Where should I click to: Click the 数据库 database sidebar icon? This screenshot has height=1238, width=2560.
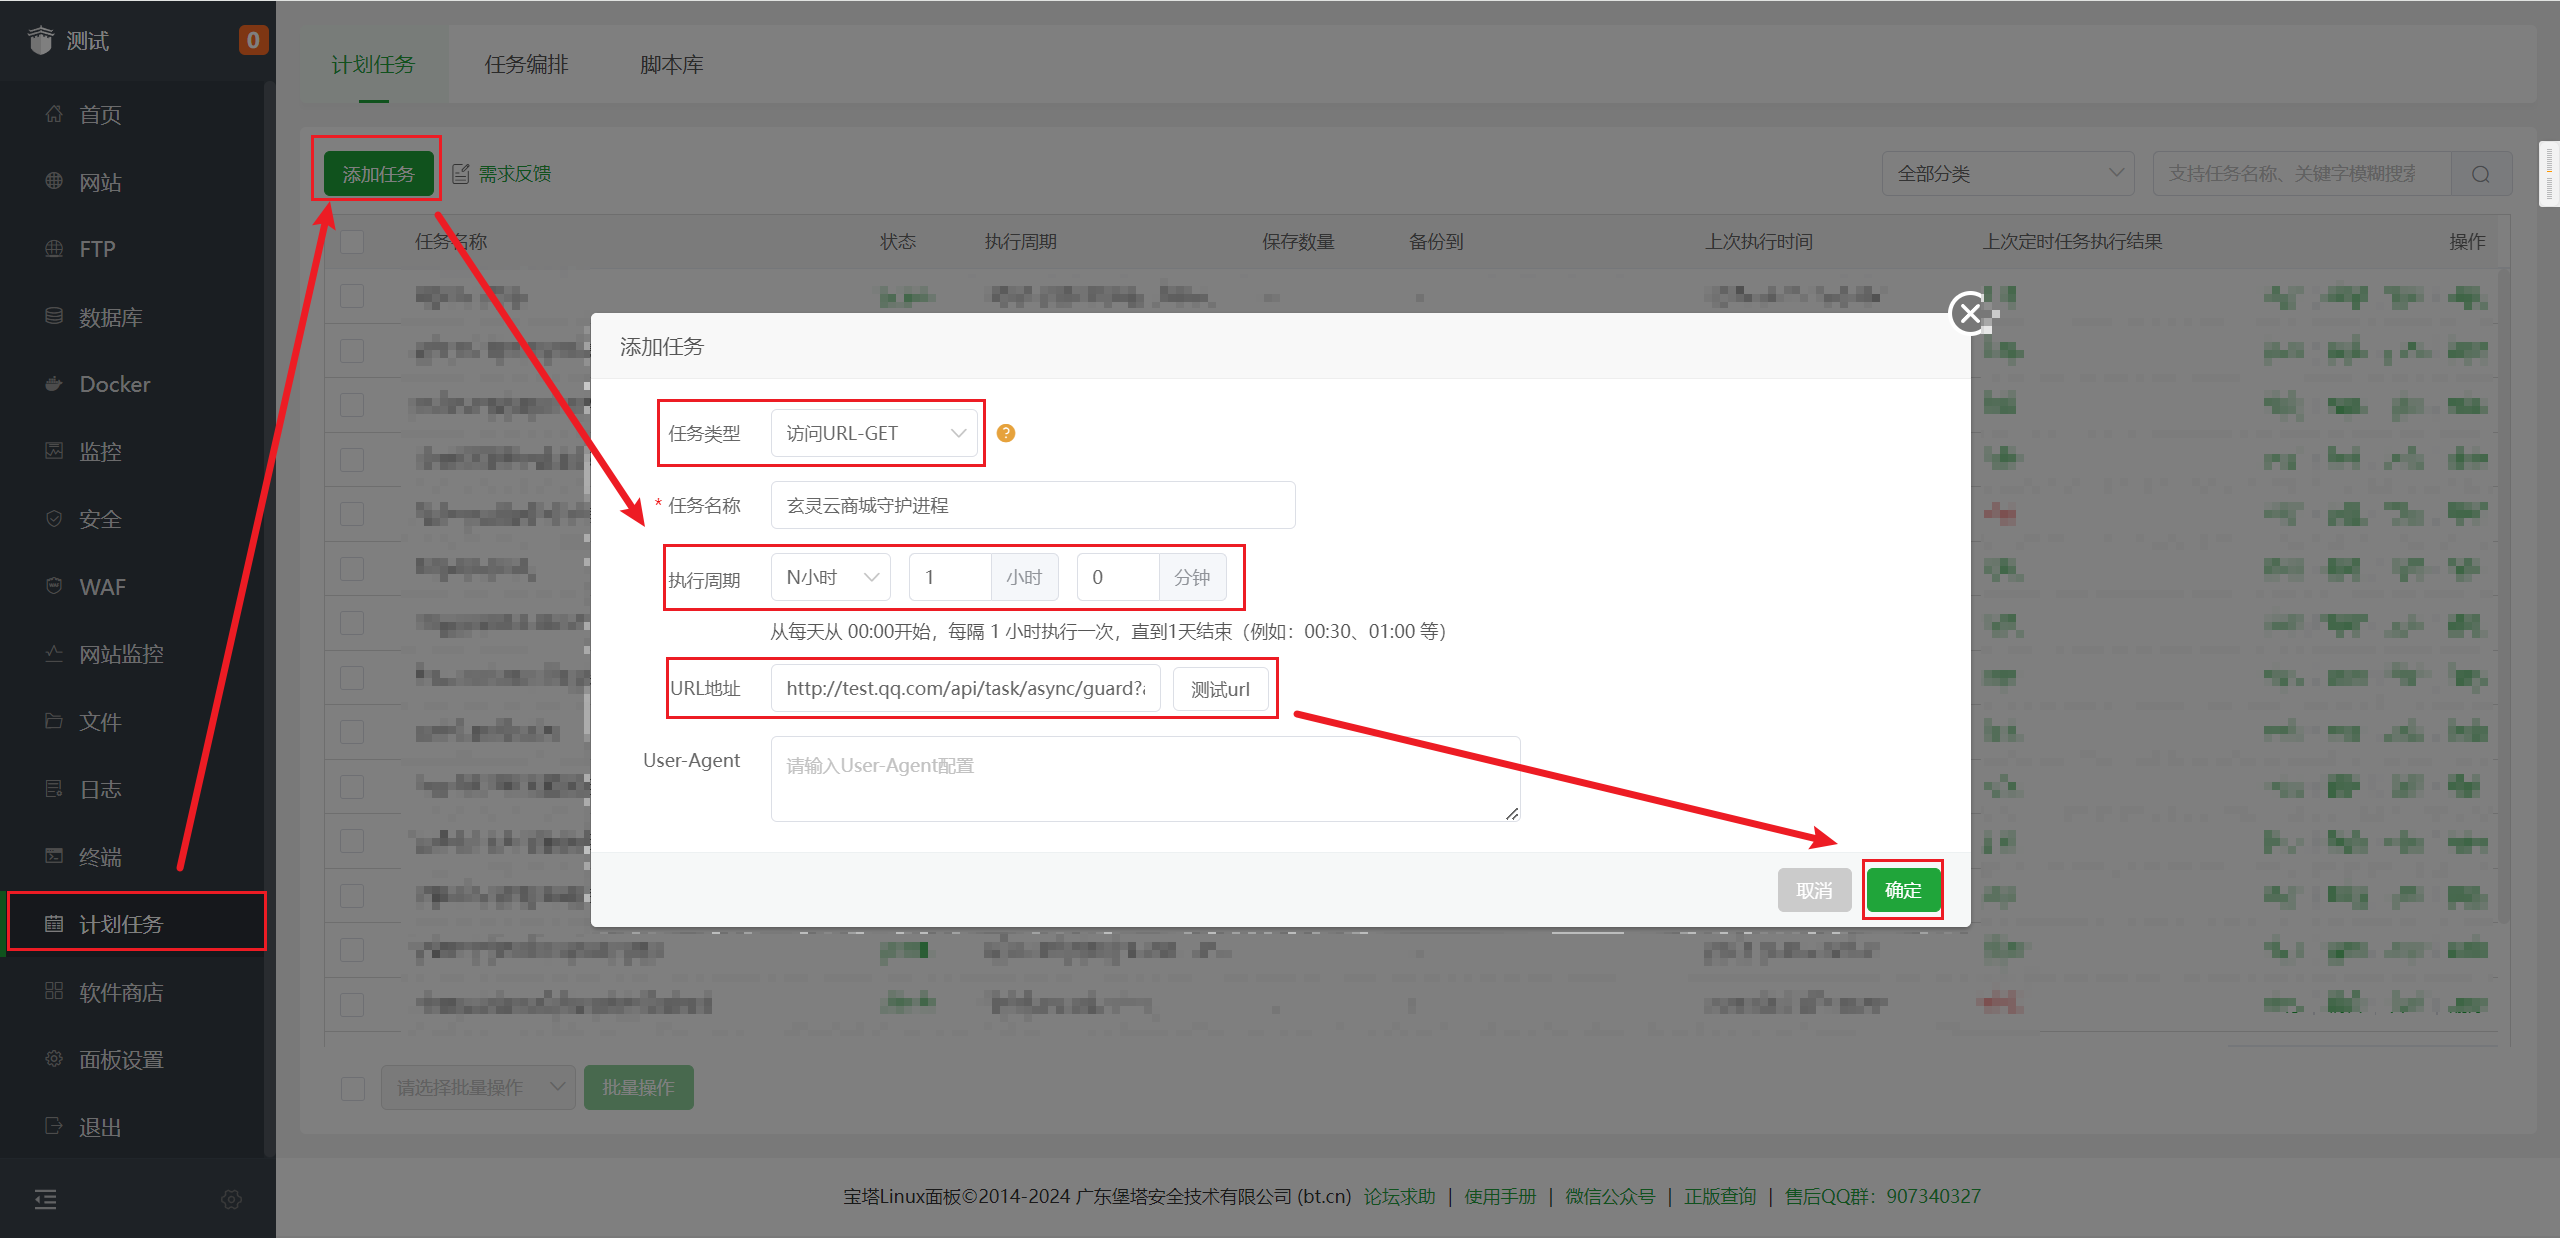click(x=54, y=316)
